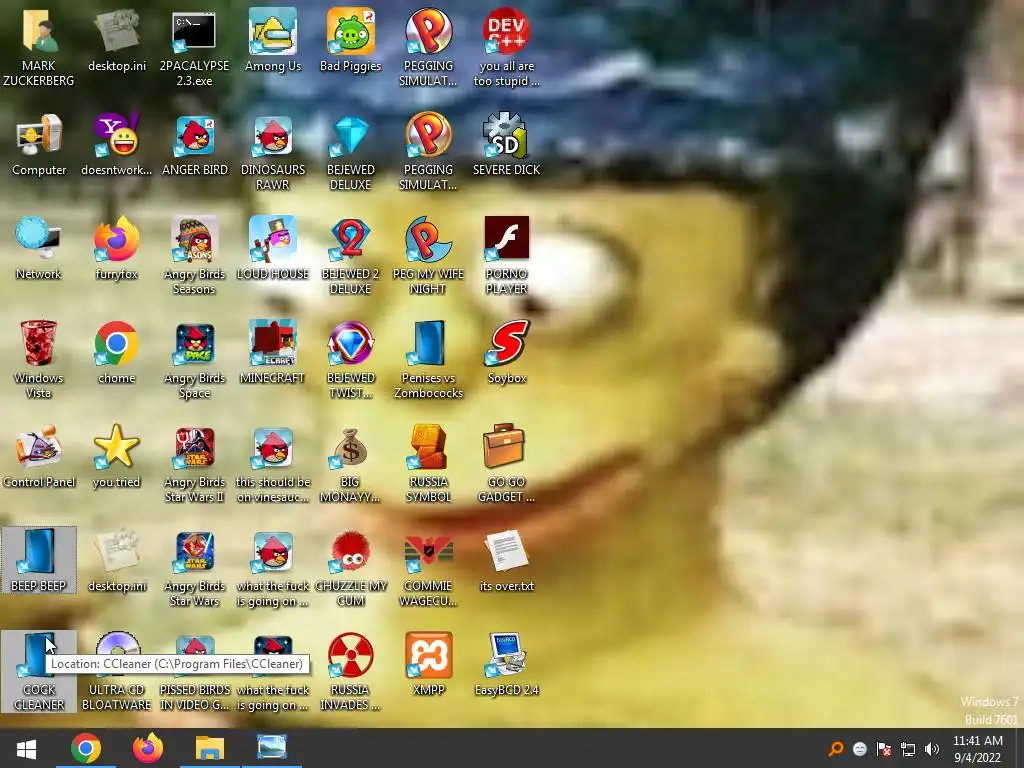Open the Action Center flag tray icon
Screen dimensions: 1024x768
pos(884,749)
